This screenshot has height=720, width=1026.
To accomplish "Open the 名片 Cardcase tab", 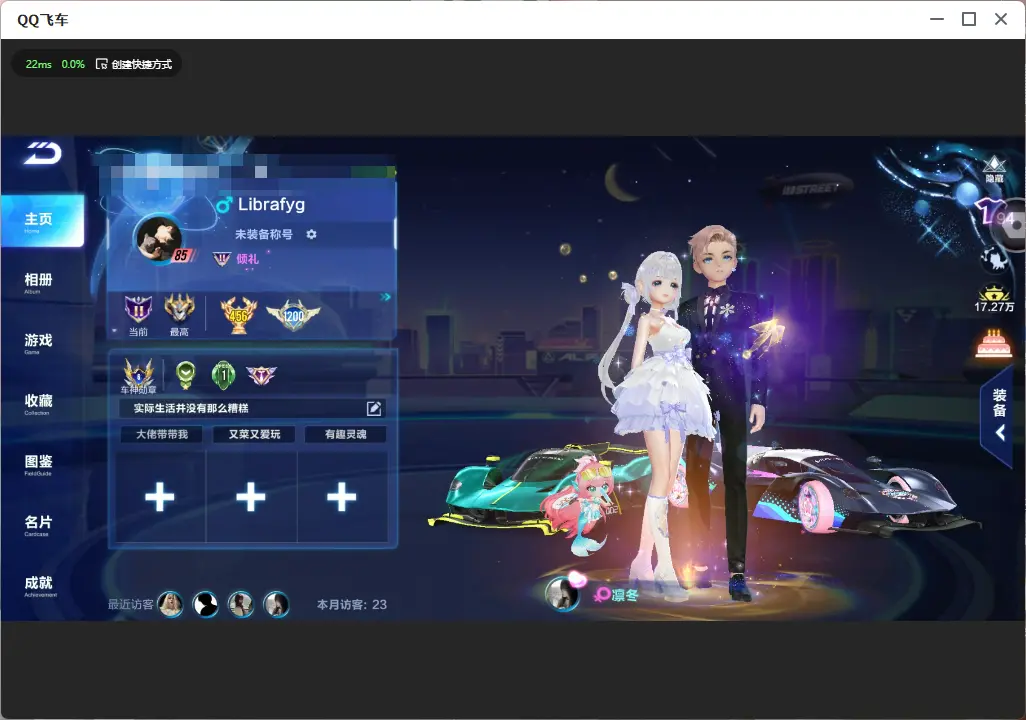I will pyautogui.click(x=39, y=525).
